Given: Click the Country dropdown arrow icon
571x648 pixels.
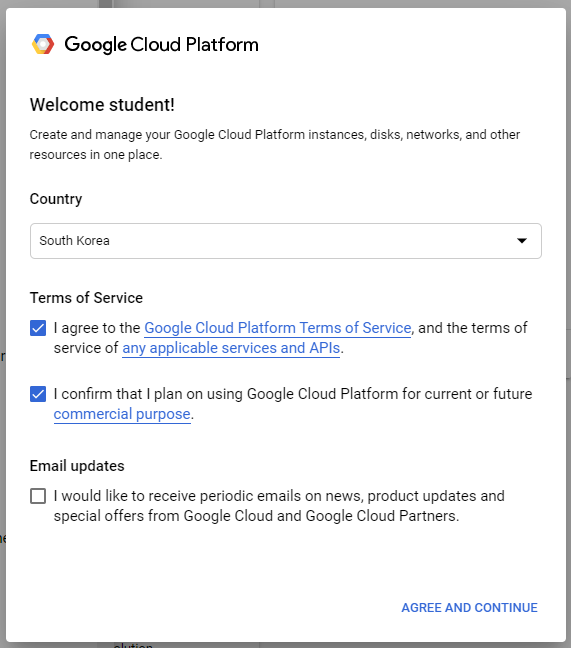Looking at the screenshot, I should pyautogui.click(x=522, y=241).
